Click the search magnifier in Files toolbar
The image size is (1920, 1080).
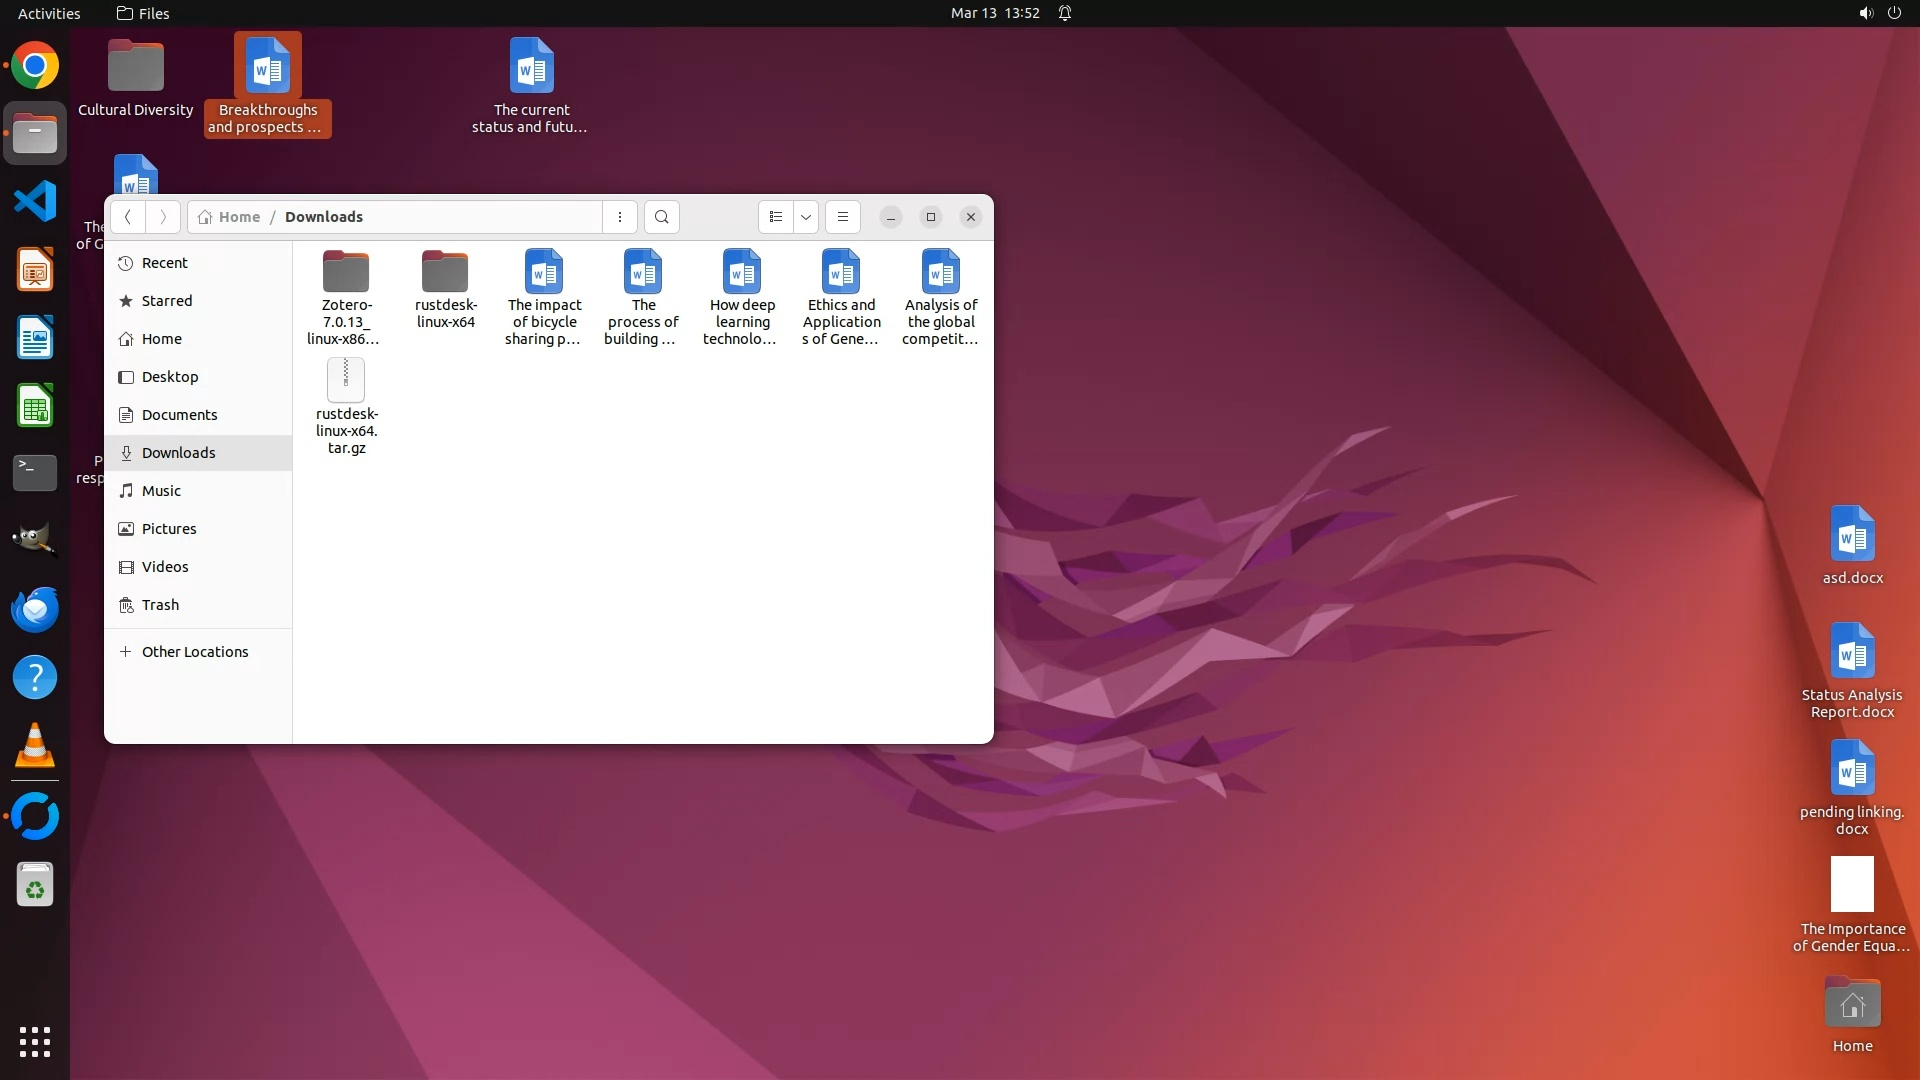click(661, 217)
